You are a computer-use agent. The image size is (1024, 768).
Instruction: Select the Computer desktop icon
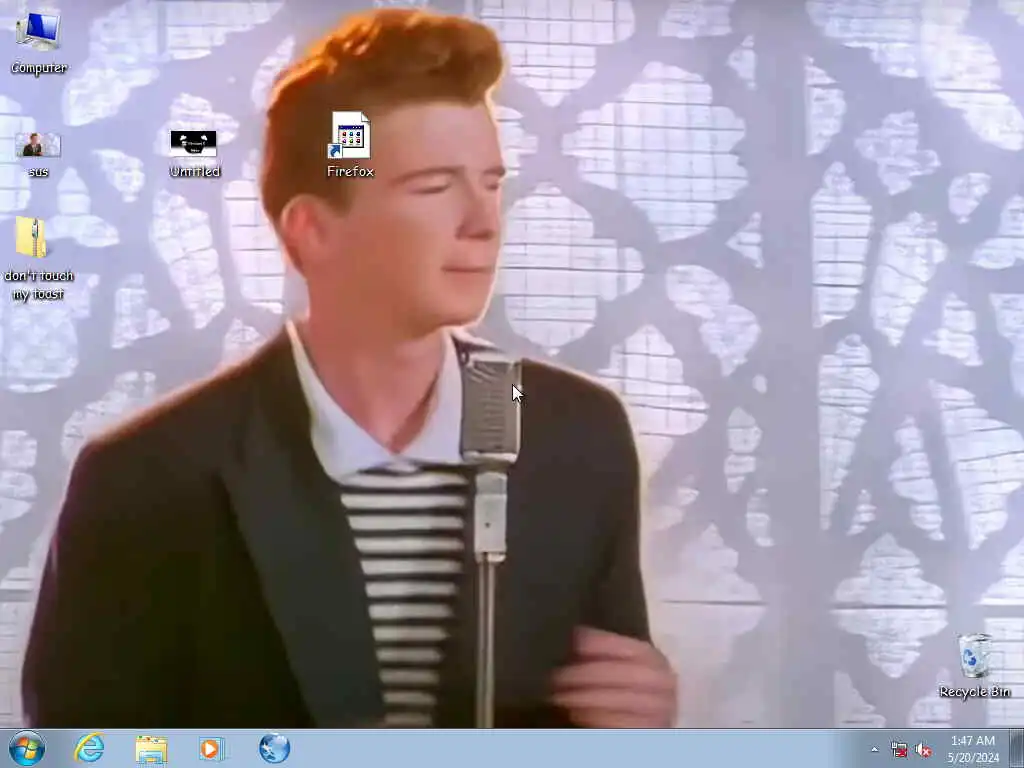point(39,42)
